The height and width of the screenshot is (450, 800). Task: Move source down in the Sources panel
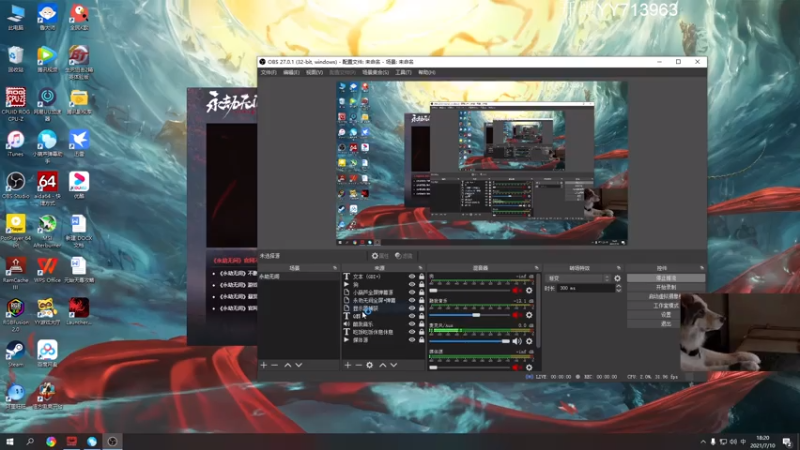394,365
